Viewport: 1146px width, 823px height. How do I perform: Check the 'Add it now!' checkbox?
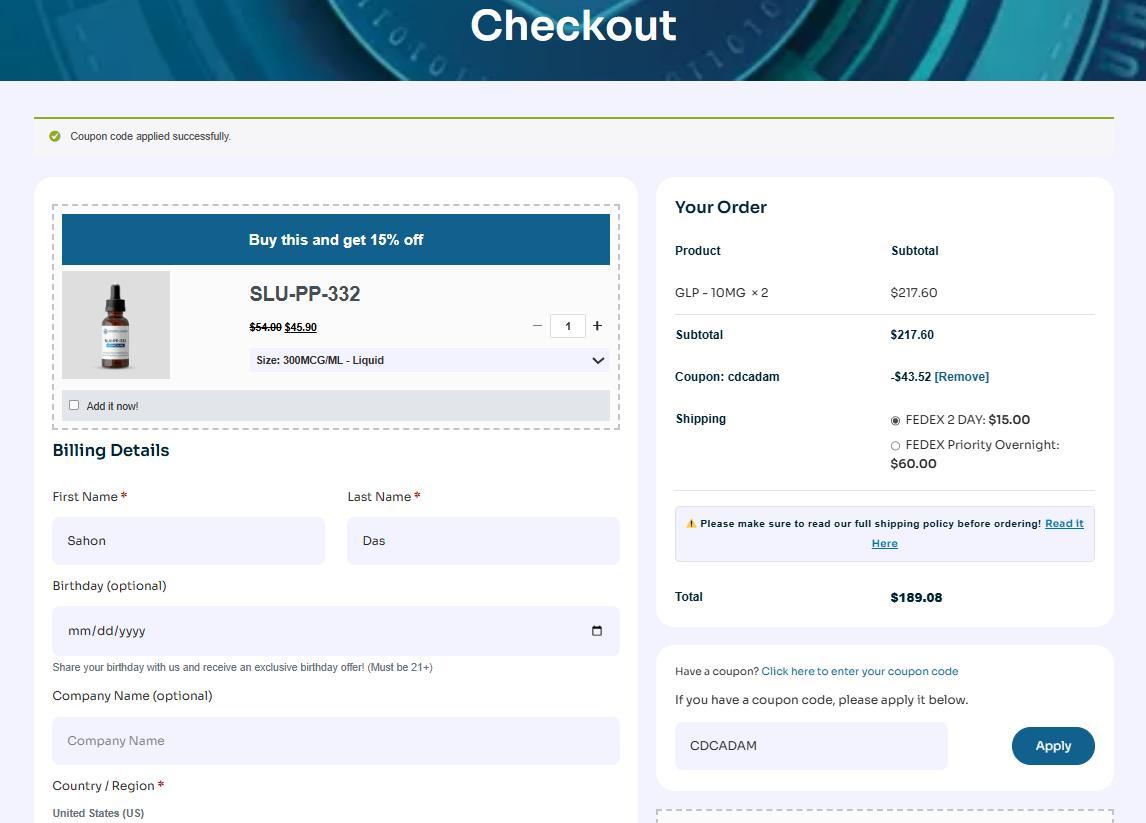pos(74,405)
